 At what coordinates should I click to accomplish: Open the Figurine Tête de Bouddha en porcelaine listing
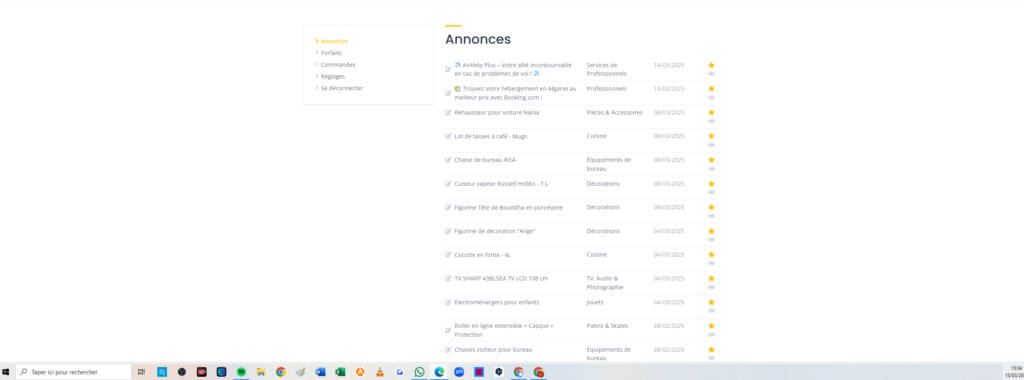(508, 207)
